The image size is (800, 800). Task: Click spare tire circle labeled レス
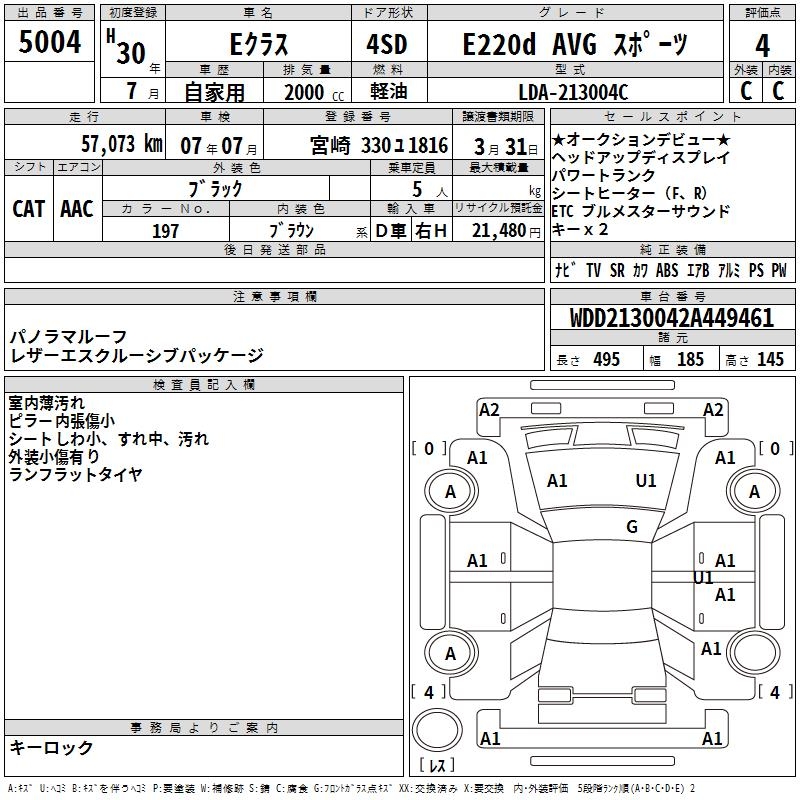click(437, 730)
